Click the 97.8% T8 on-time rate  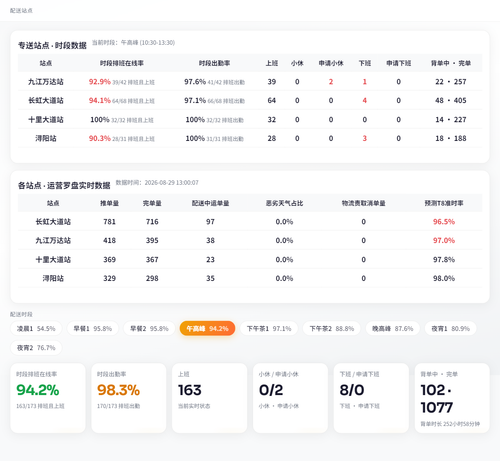(x=444, y=259)
